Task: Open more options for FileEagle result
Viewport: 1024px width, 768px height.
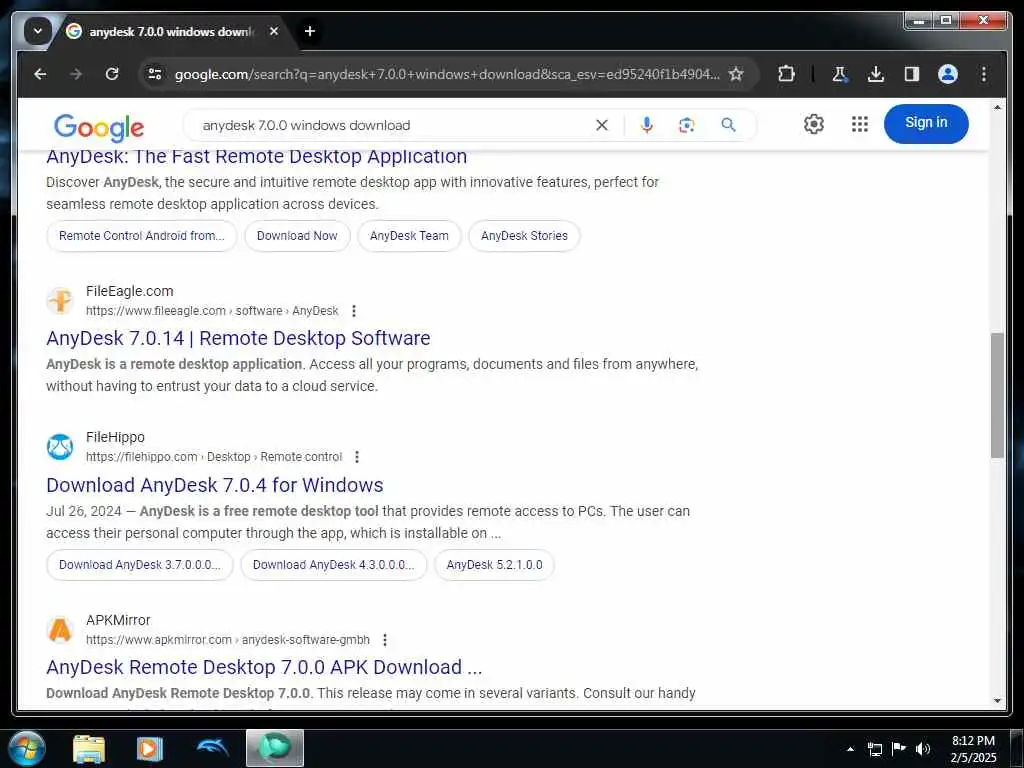Action: point(354,311)
